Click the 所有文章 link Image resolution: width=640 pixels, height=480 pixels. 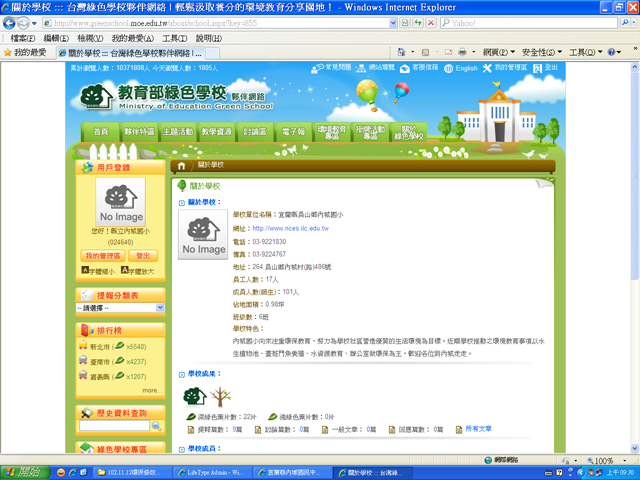[x=479, y=429]
